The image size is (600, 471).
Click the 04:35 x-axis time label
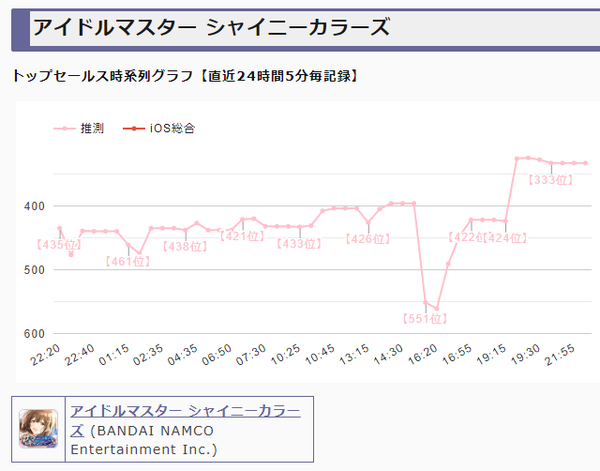coord(183,355)
